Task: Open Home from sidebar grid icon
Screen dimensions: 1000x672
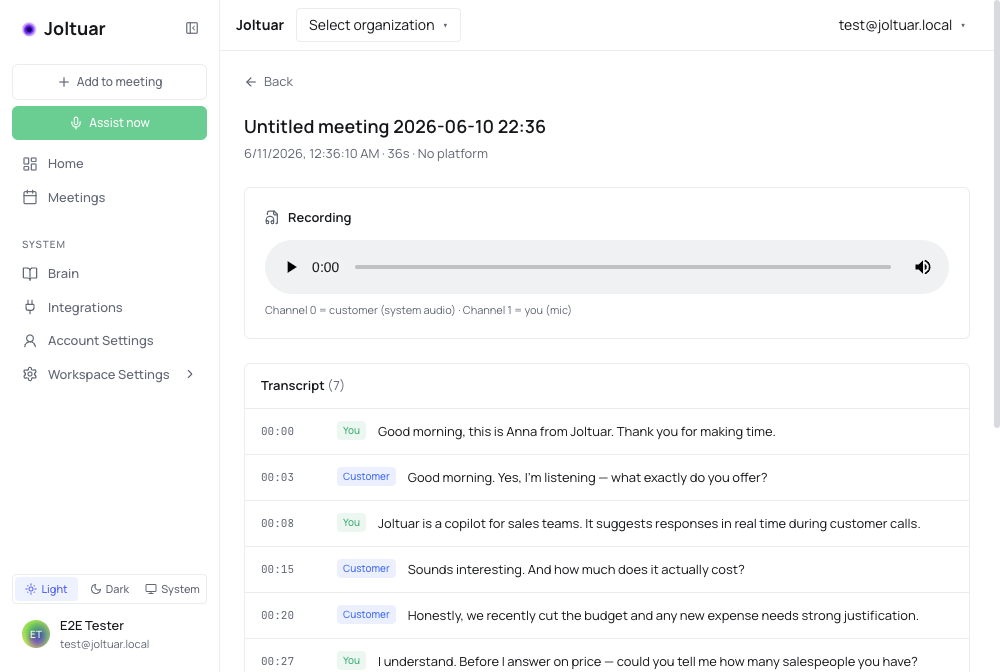Action: [30, 164]
